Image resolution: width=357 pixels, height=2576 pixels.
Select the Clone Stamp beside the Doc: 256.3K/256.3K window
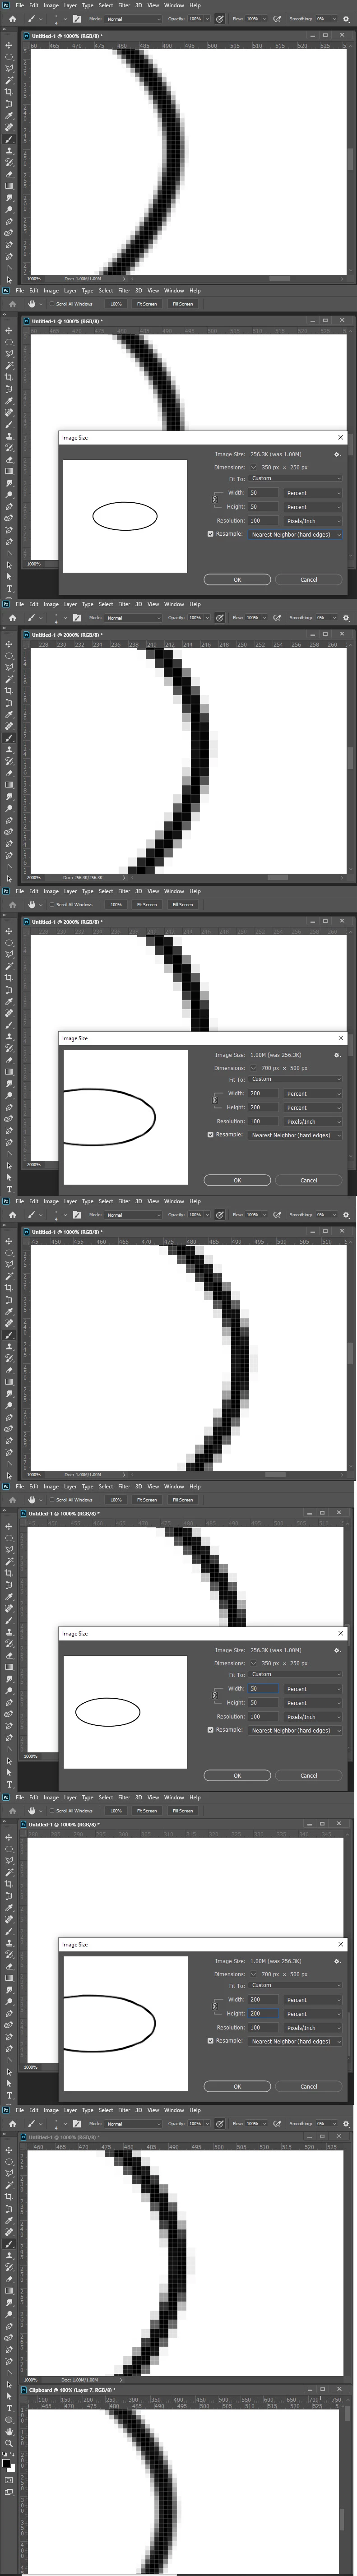pos(9,751)
